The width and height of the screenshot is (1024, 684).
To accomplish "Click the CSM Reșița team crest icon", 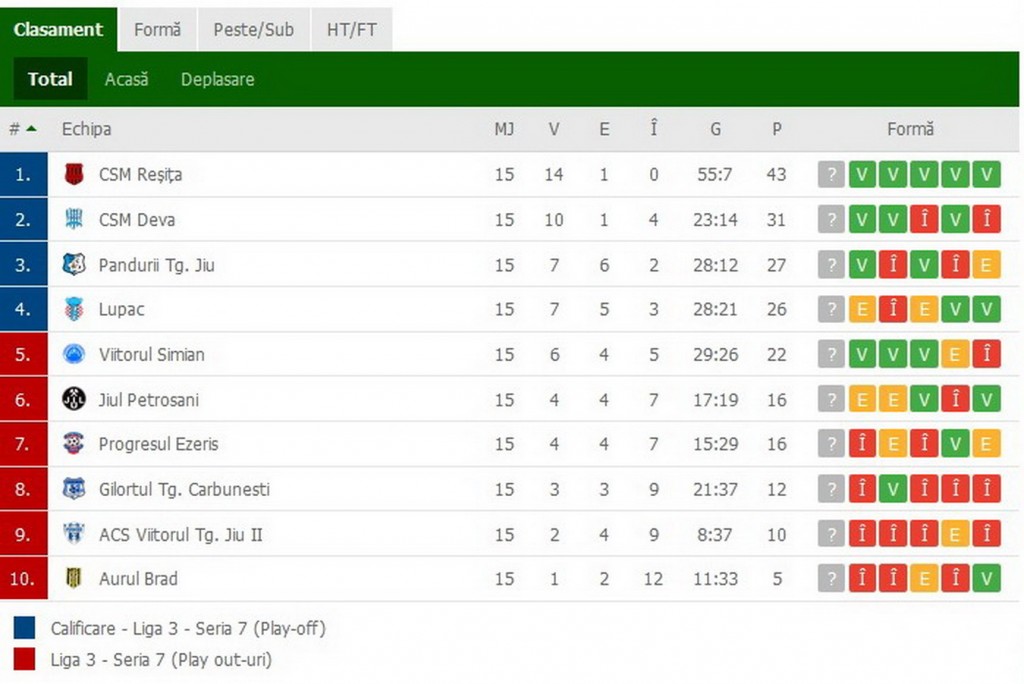I will click(74, 174).
